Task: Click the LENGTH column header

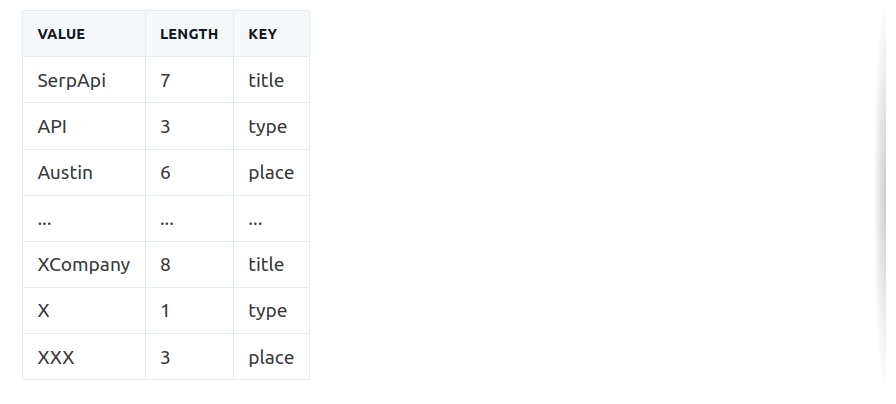Action: (189, 34)
